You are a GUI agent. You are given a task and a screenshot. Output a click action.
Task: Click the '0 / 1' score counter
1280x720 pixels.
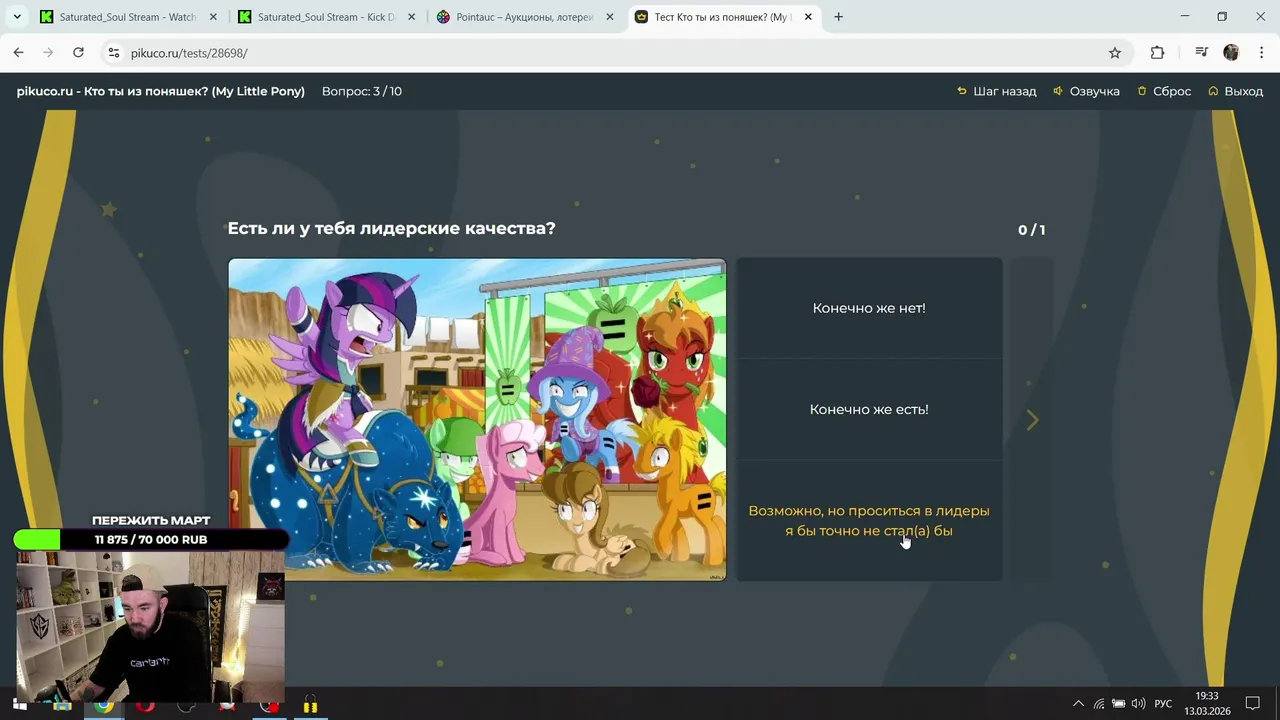(x=1032, y=230)
